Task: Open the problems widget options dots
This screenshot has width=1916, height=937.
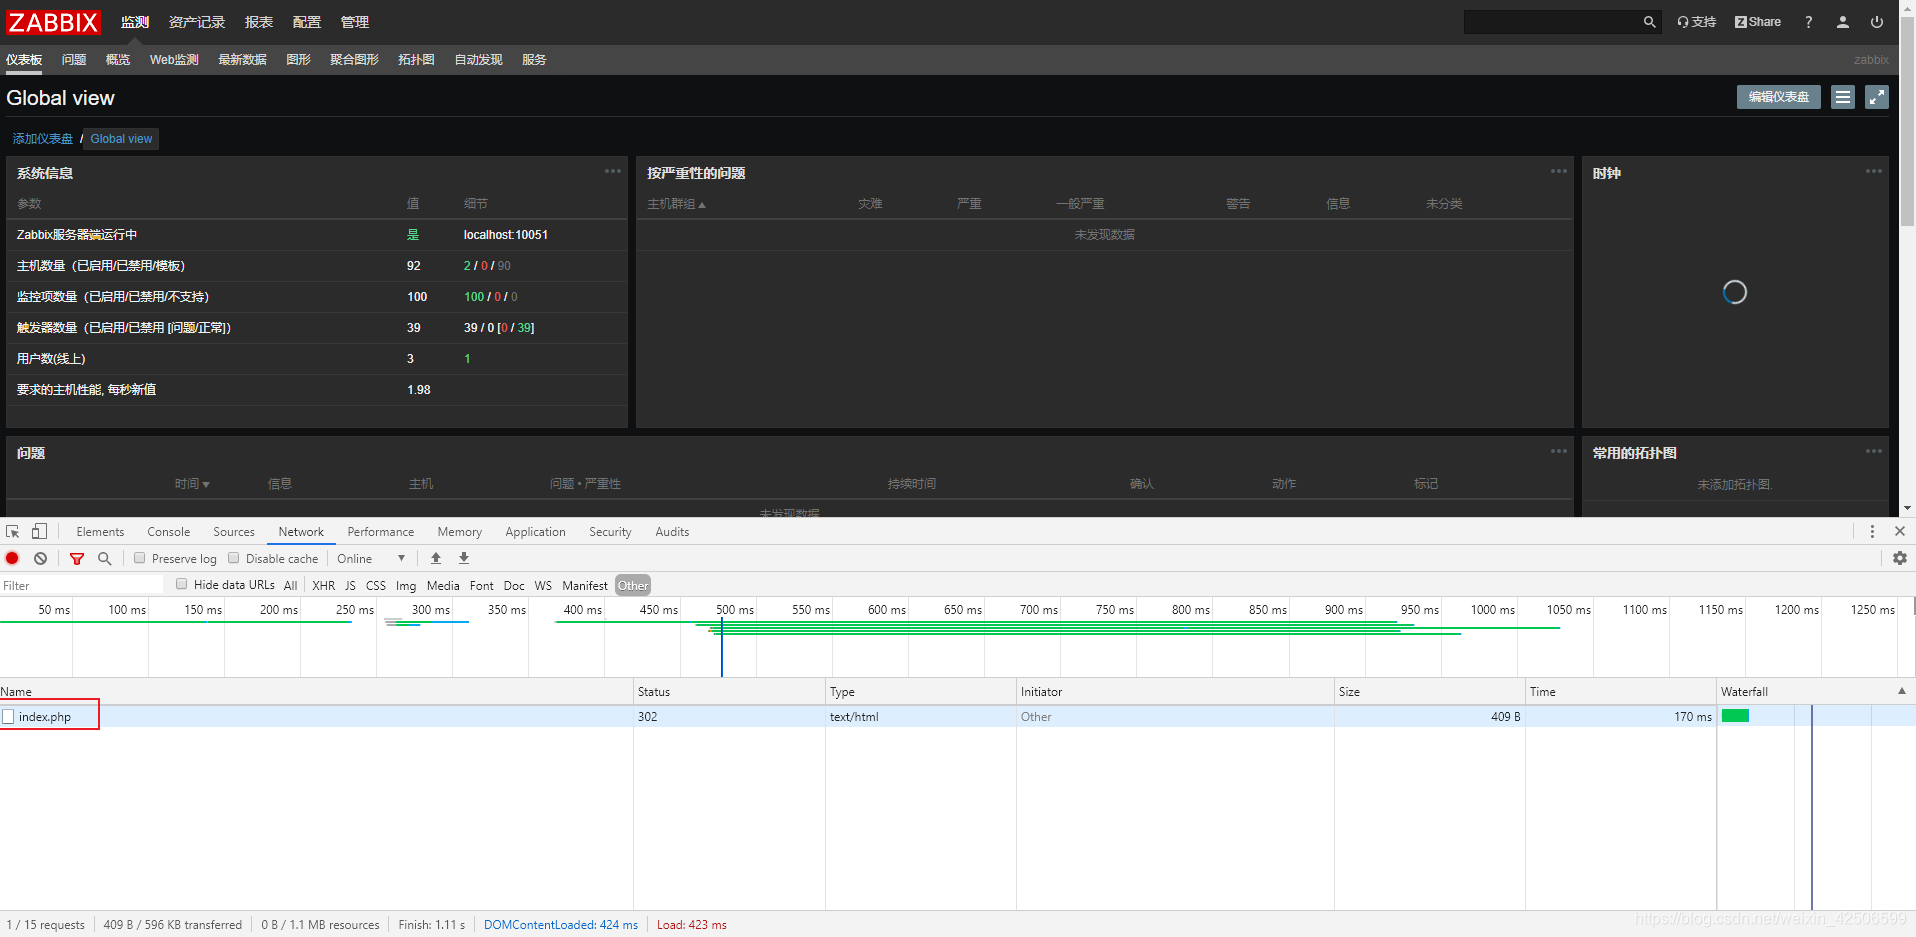Action: pos(1558,451)
